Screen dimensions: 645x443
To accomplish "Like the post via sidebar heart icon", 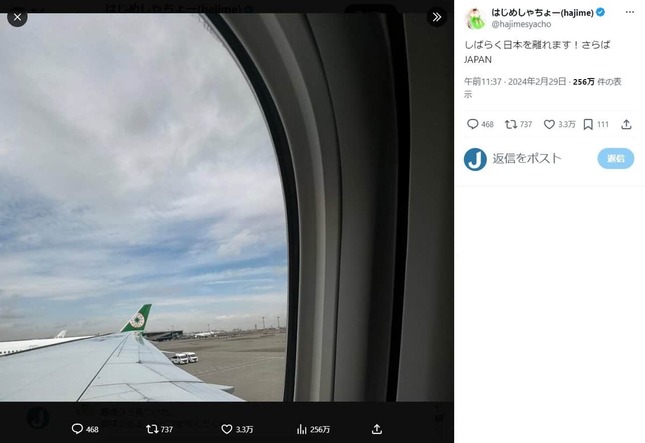I will pos(549,124).
